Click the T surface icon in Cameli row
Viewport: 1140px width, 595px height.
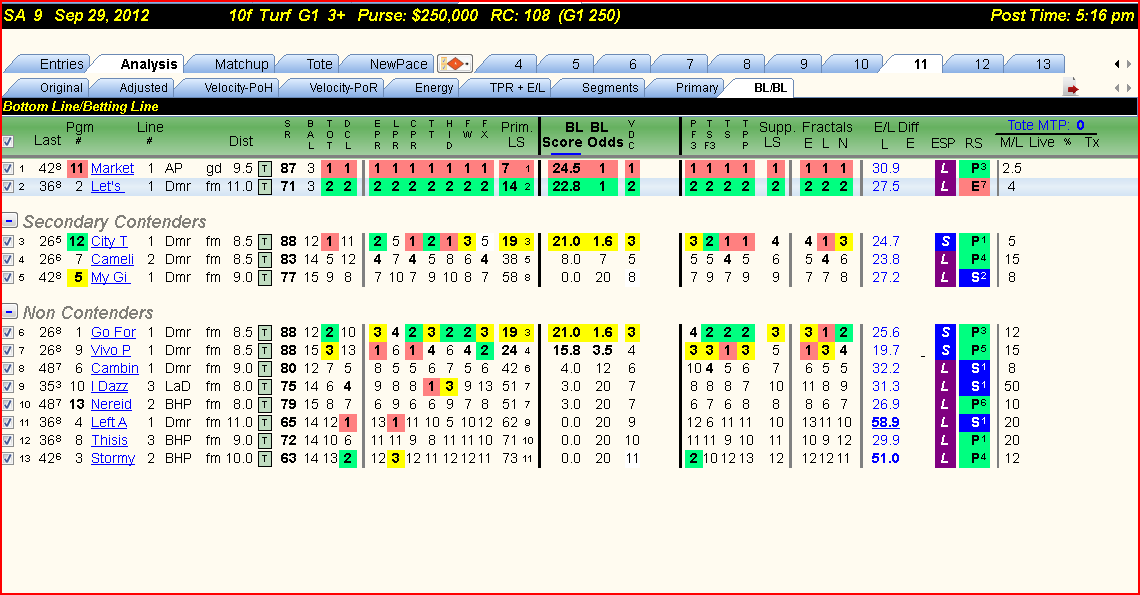[265, 260]
